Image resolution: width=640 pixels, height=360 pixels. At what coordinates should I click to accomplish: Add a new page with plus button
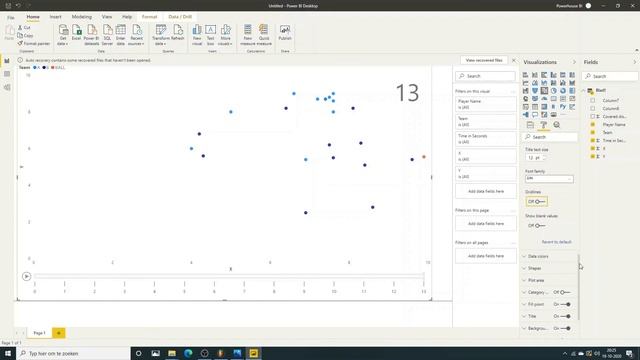coord(58,333)
